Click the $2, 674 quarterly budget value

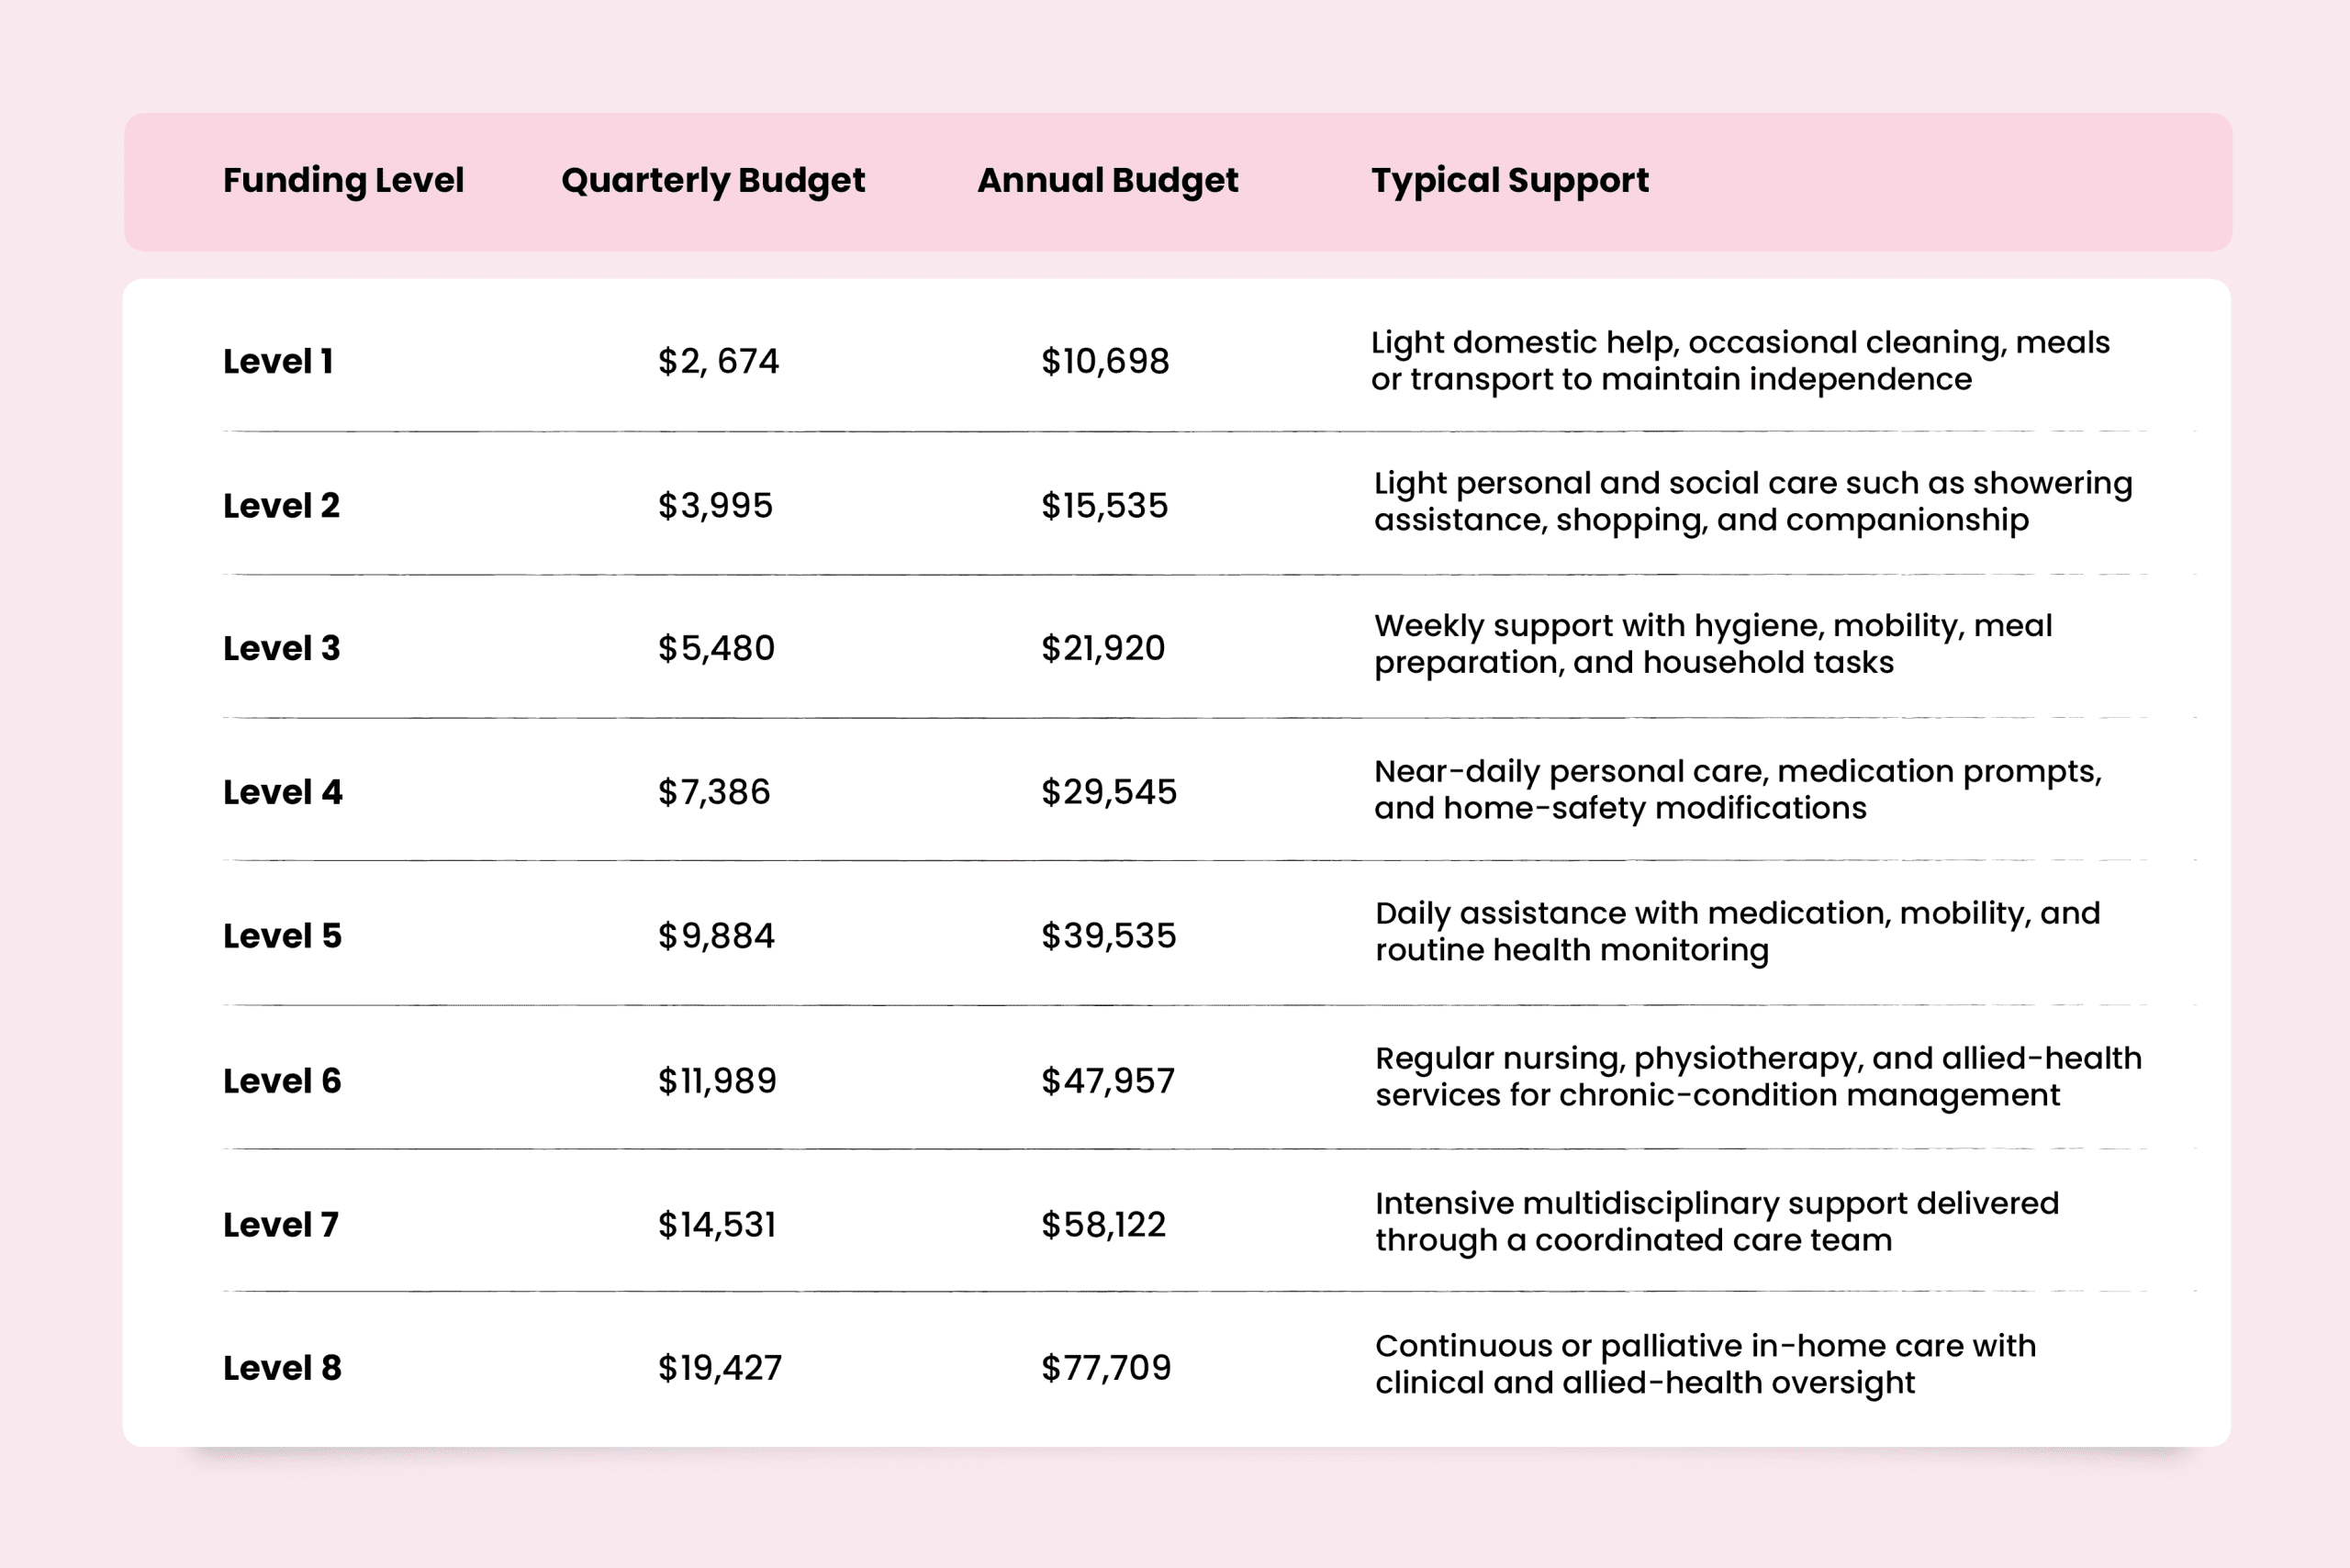[x=718, y=361]
